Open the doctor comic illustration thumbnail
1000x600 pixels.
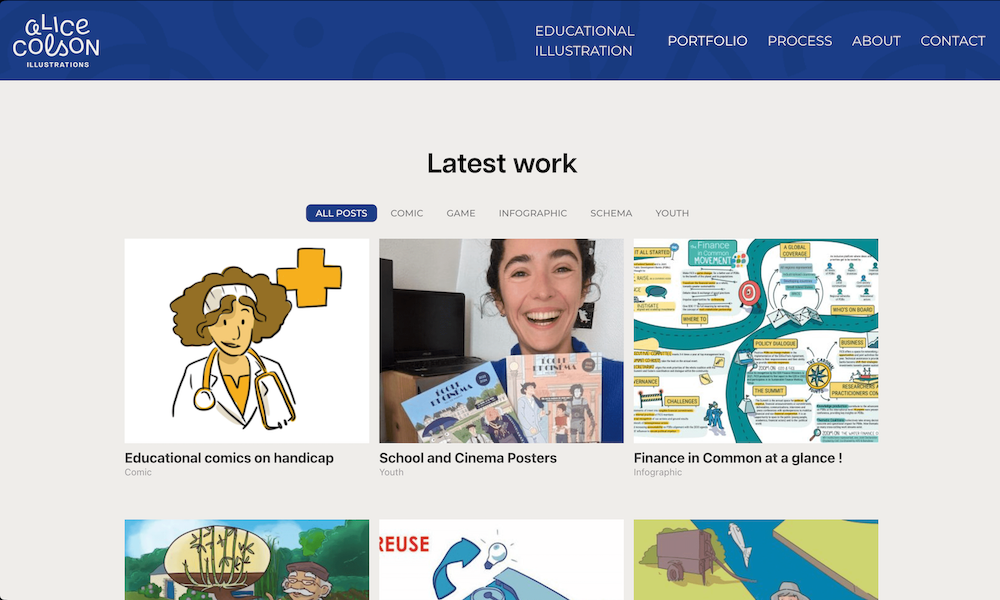tap(247, 341)
